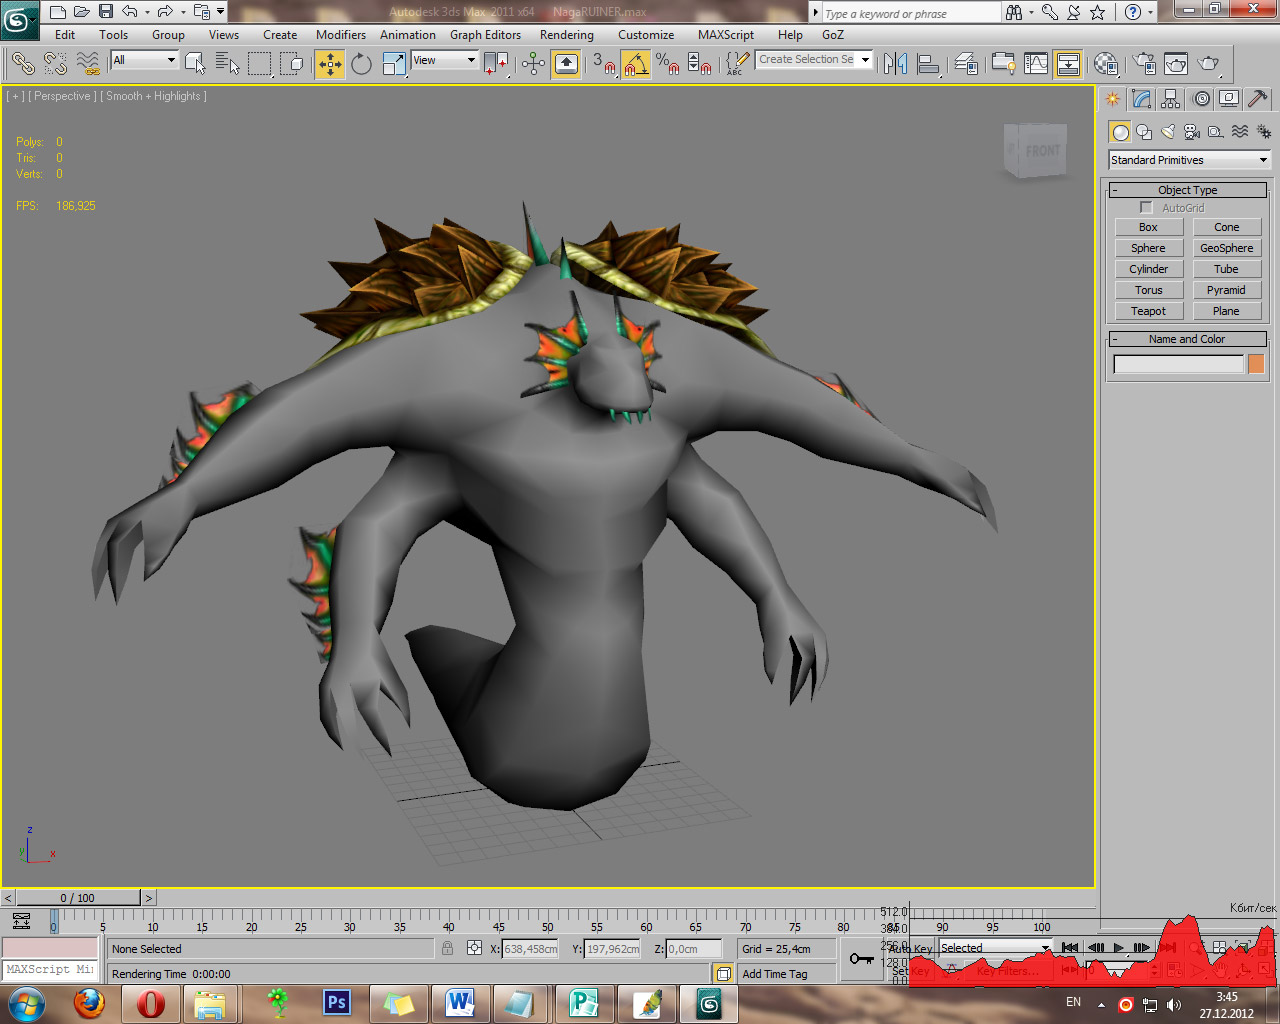This screenshot has height=1024, width=1280.
Task: Create a Teapot primitive button
Action: click(x=1148, y=311)
